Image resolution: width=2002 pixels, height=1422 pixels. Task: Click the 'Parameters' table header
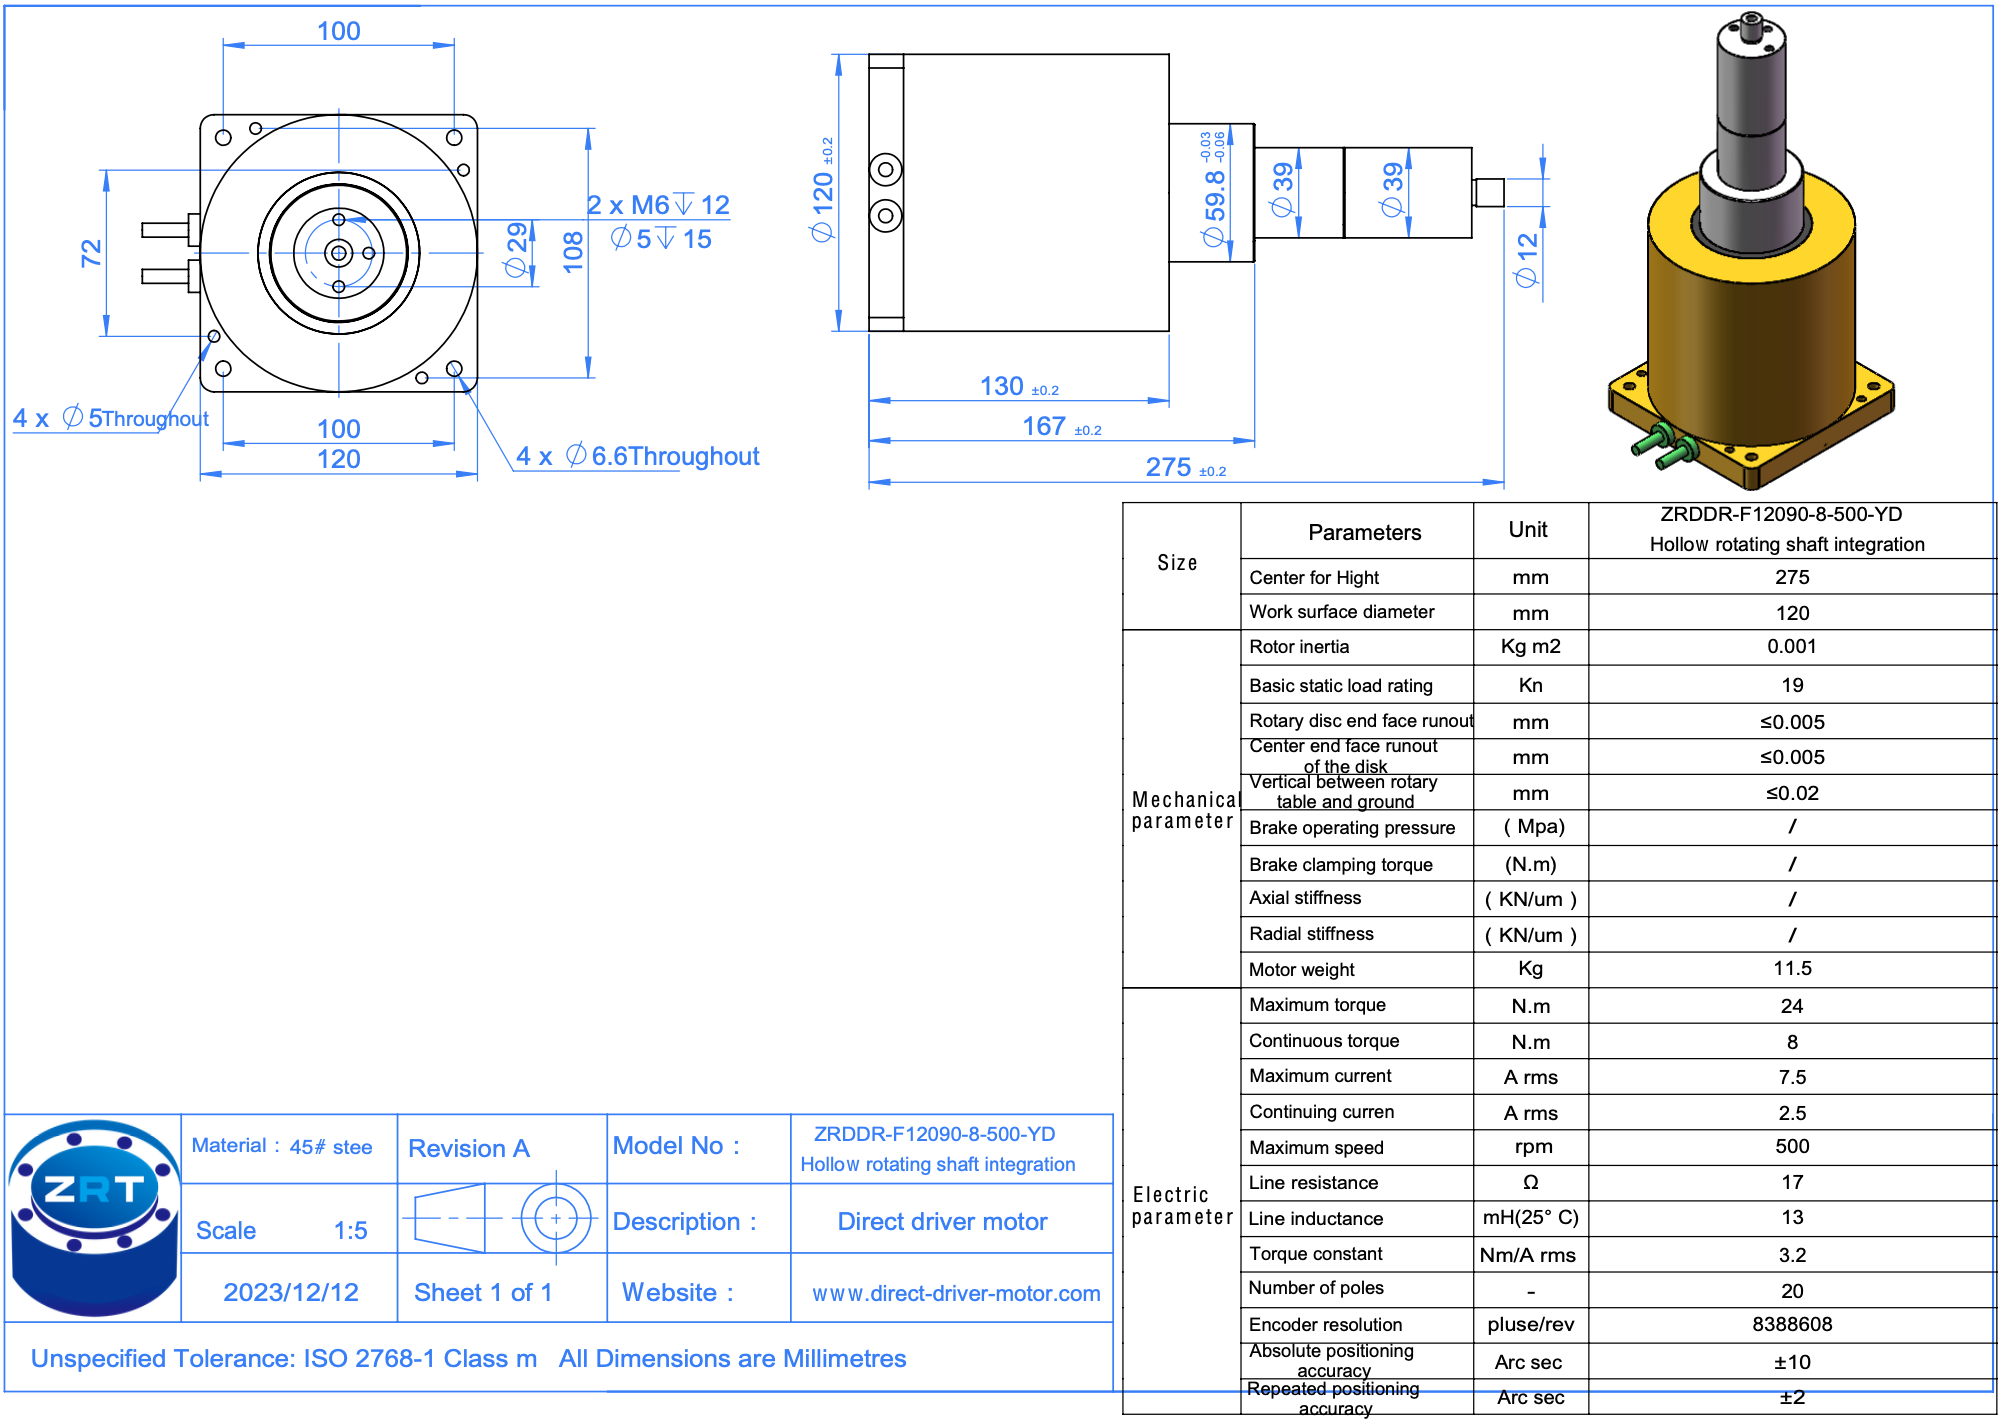pos(1364,532)
